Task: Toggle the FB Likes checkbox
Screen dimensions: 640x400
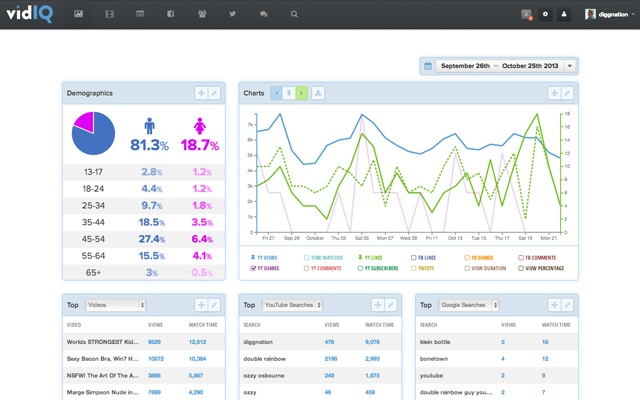Action: (x=414, y=257)
